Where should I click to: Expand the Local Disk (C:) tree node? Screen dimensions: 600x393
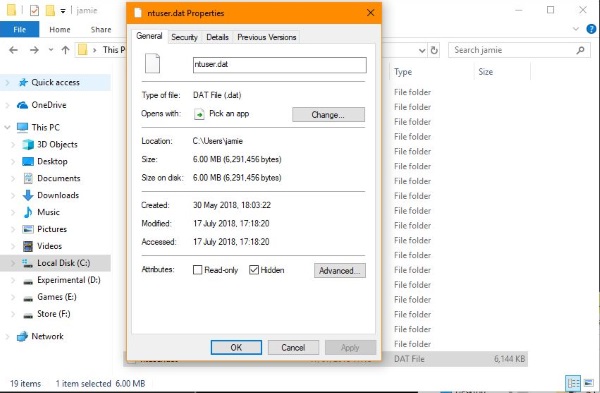point(13,263)
